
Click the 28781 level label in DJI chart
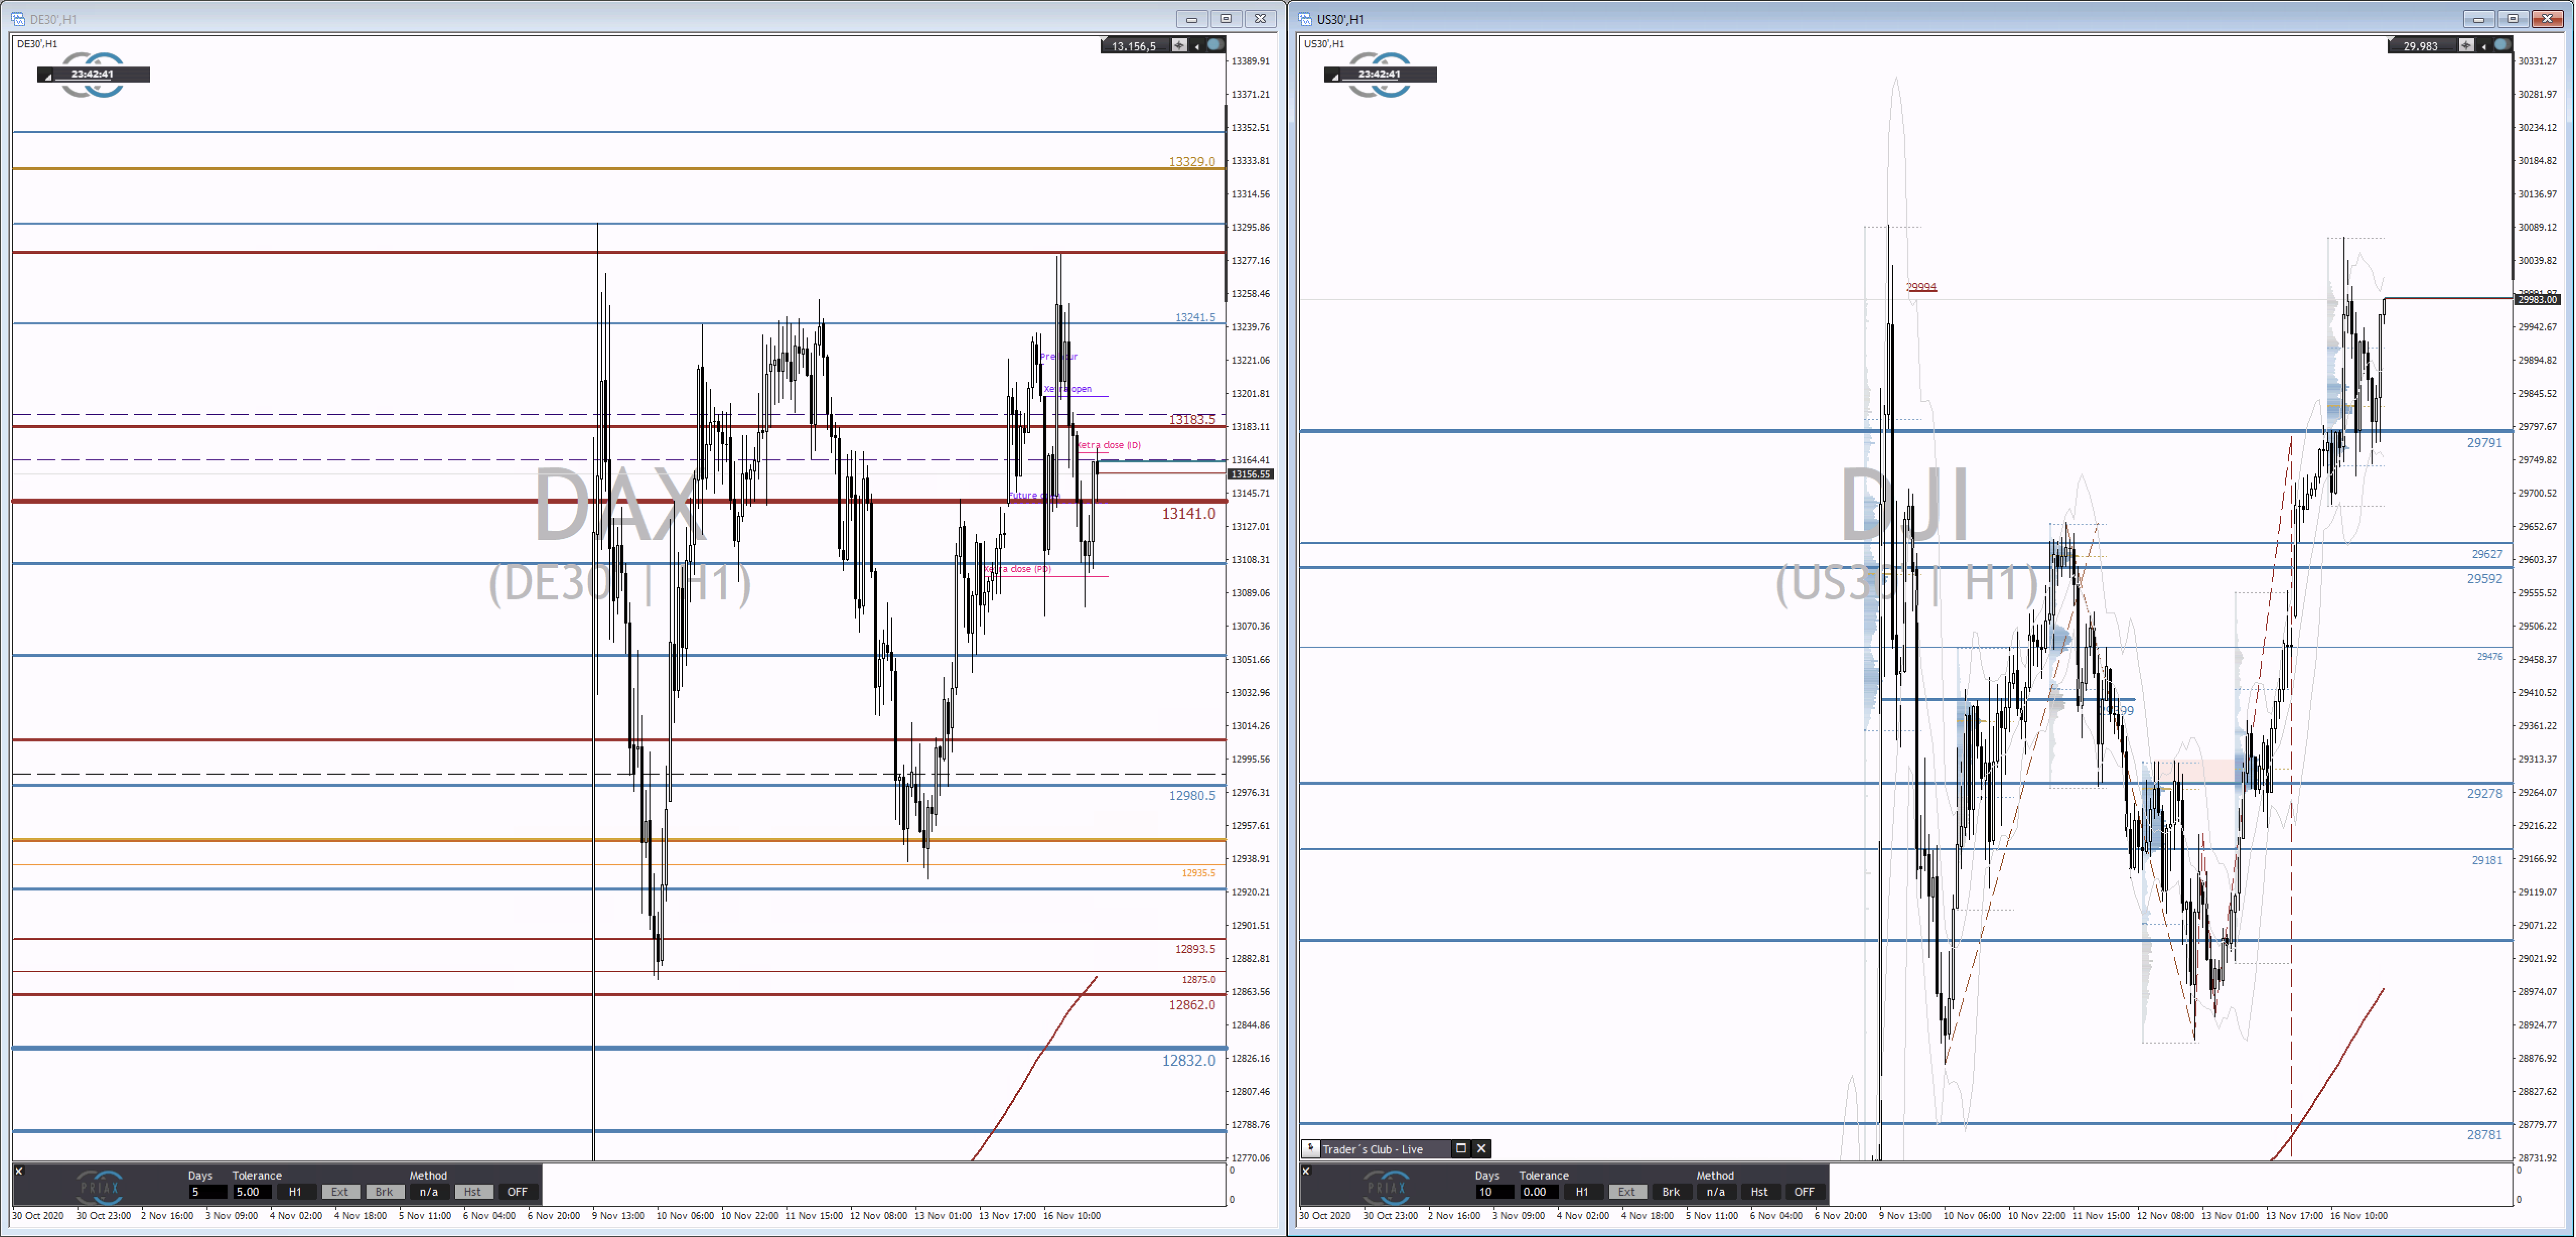click(x=2484, y=1134)
